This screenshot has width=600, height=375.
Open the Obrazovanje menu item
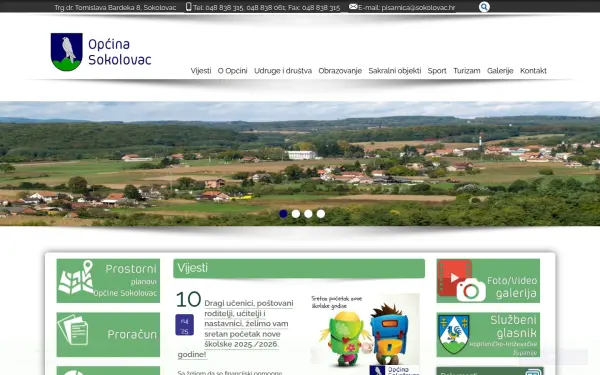click(340, 71)
